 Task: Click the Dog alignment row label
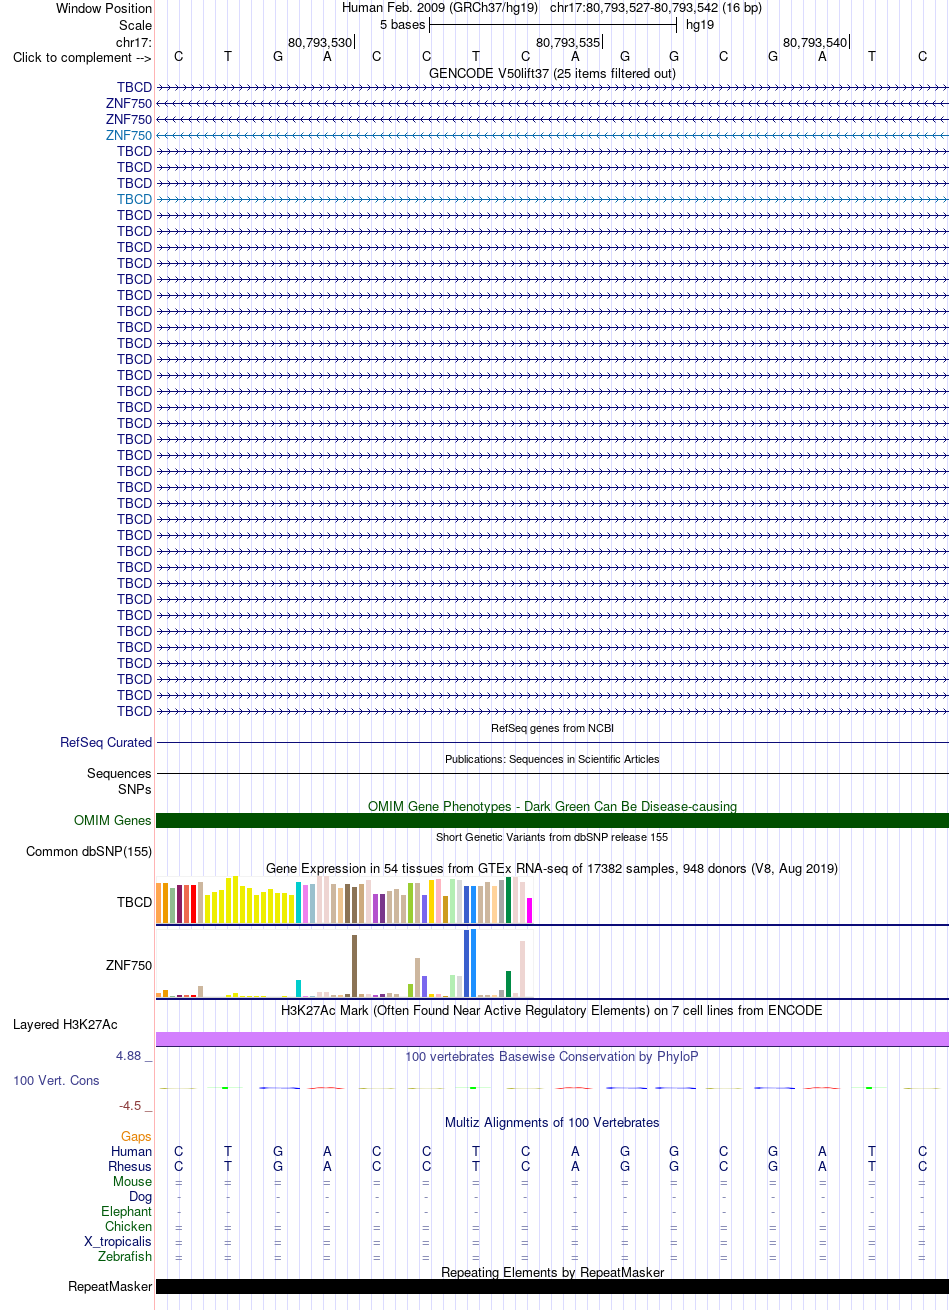tap(141, 1197)
